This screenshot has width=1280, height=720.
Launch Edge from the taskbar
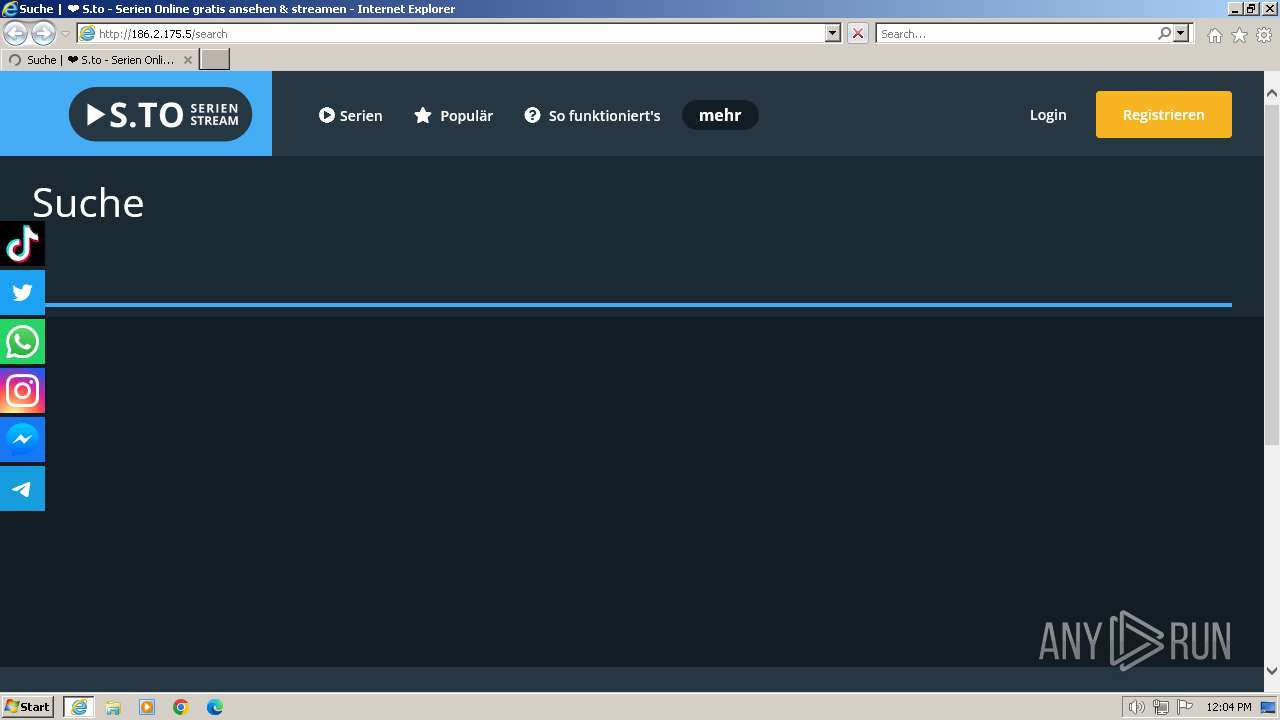pyautogui.click(x=215, y=707)
